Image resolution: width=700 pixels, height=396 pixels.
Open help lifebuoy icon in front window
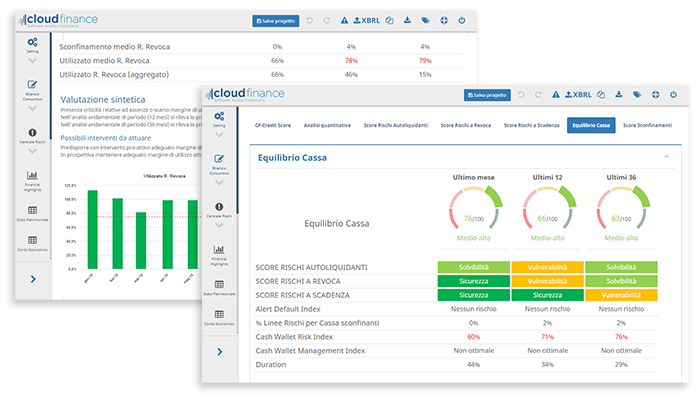[x=655, y=94]
